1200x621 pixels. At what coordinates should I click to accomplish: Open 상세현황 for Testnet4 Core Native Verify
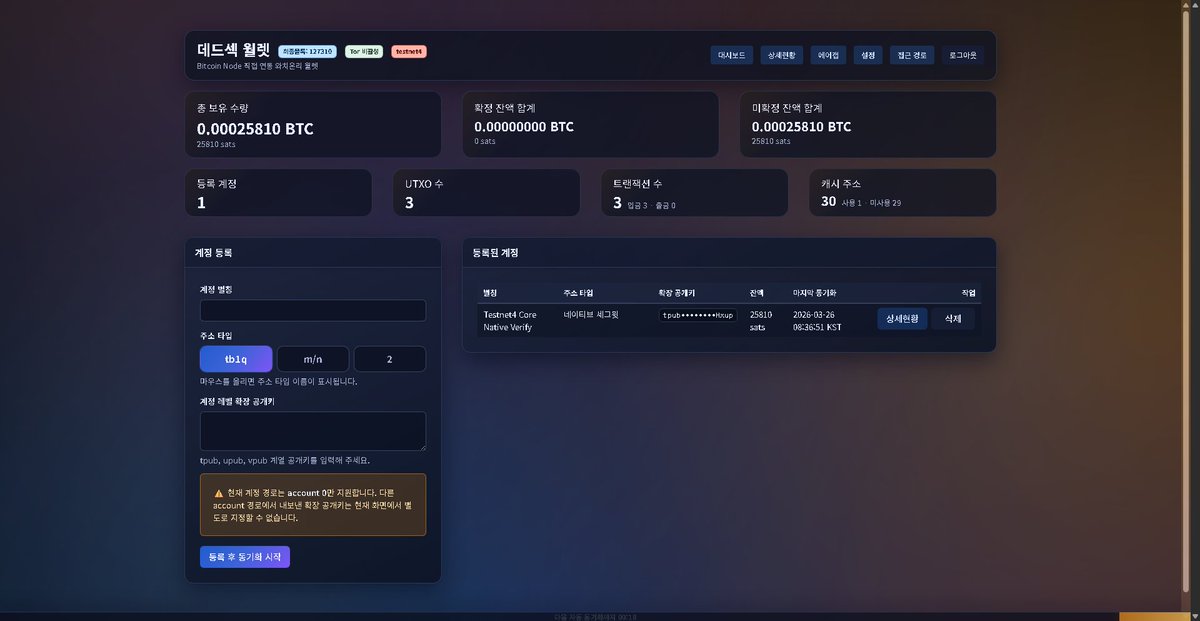(902, 319)
